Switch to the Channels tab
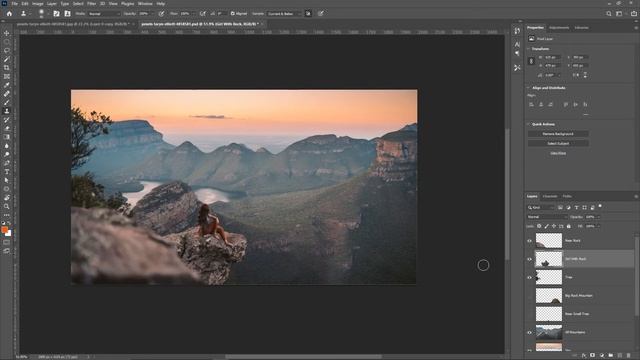 pos(550,196)
